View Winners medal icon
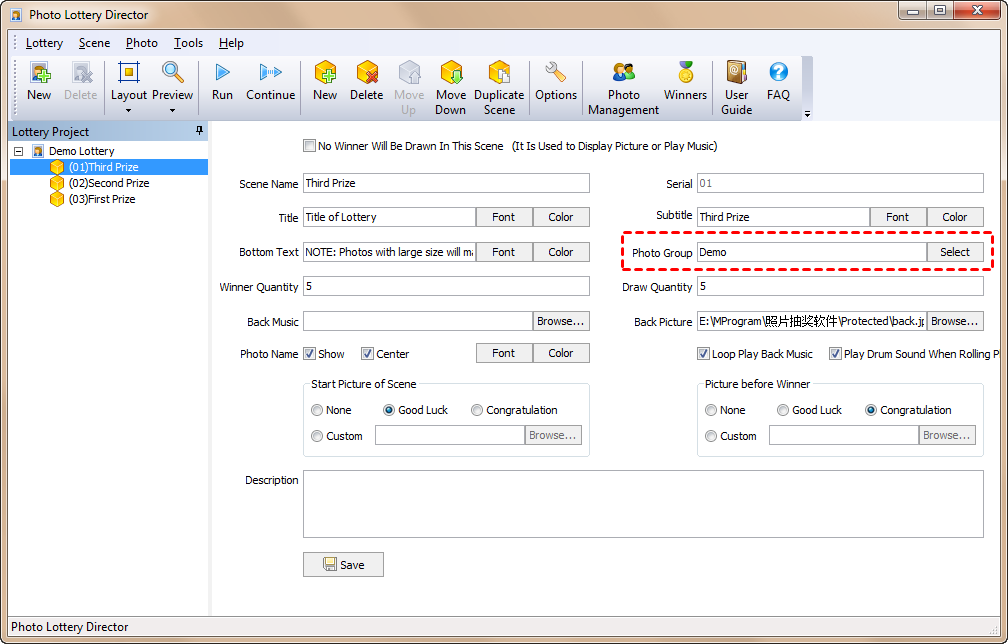The image size is (1008, 644). 685,73
